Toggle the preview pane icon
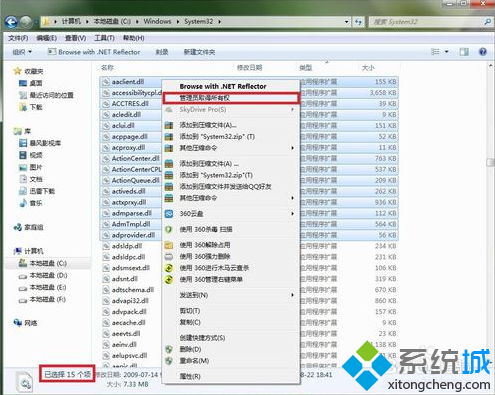Image resolution: width=495 pixels, height=395 pixels. point(464,52)
